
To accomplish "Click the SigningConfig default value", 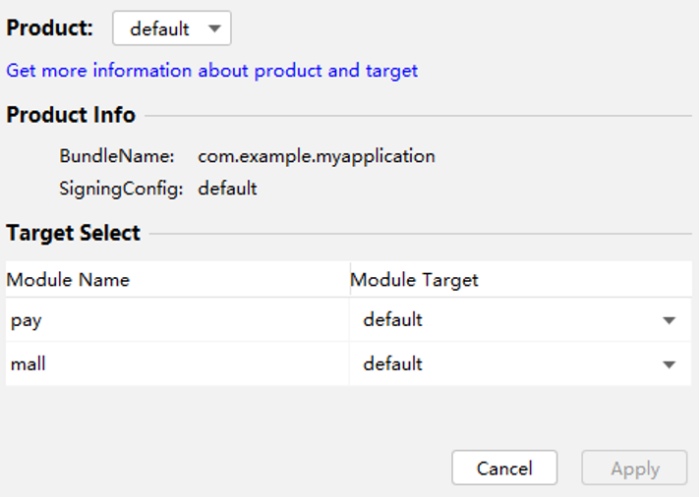I will click(x=227, y=188).
